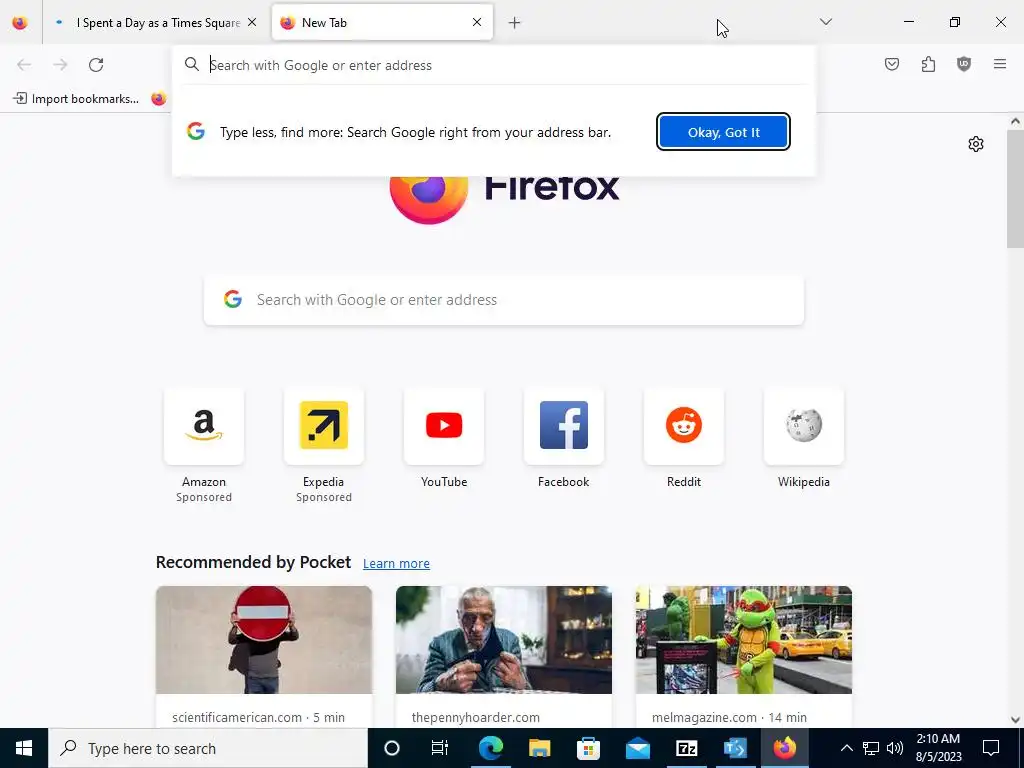Click the page search box with Google
The height and width of the screenshot is (768, 1024).
(x=504, y=300)
